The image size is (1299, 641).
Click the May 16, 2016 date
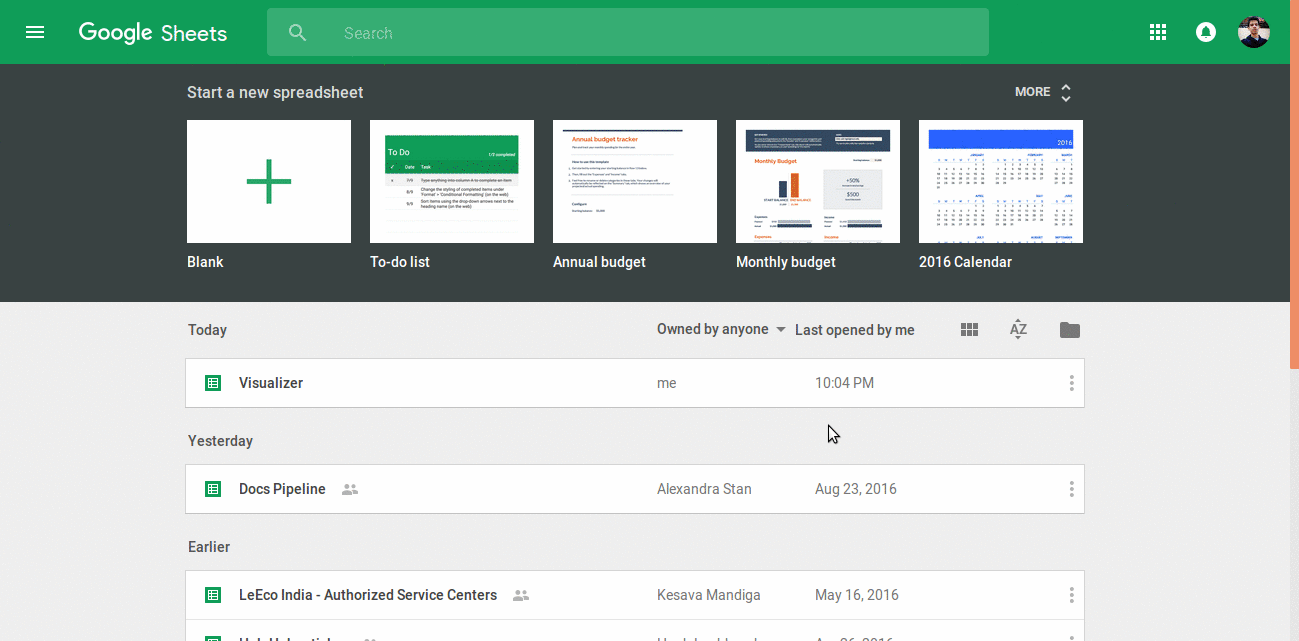pos(857,596)
